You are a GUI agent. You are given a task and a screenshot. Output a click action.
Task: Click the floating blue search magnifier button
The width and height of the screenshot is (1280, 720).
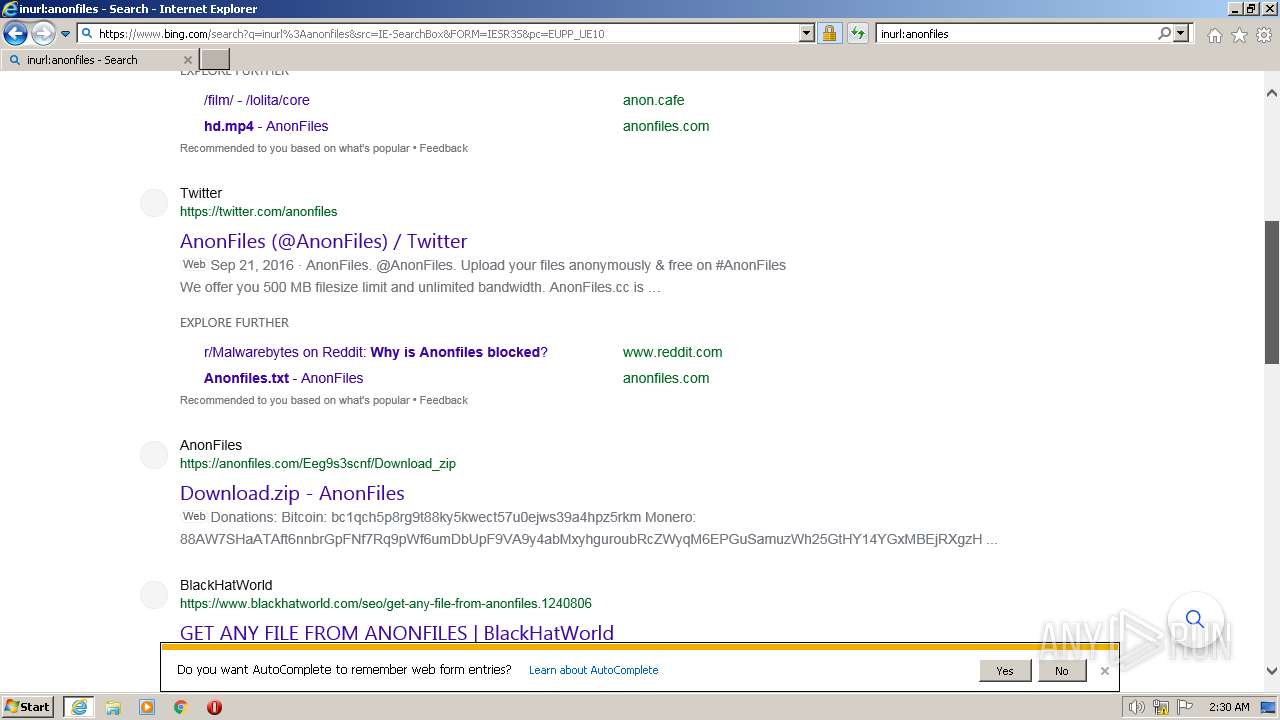coord(1195,619)
